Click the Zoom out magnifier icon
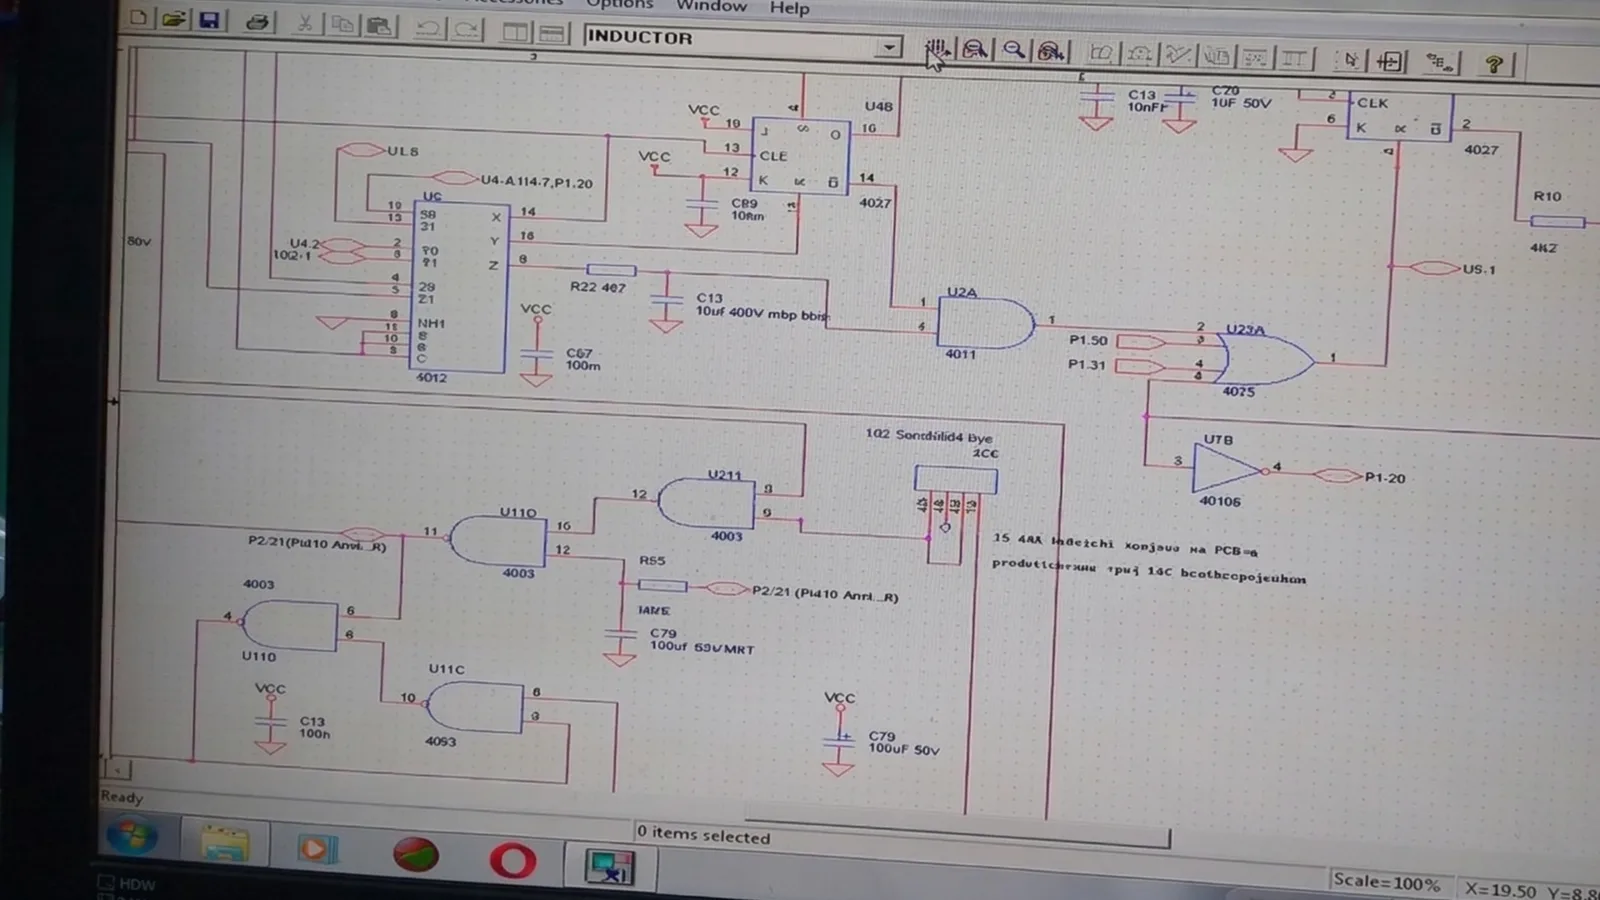The image size is (1600, 900). point(1014,49)
